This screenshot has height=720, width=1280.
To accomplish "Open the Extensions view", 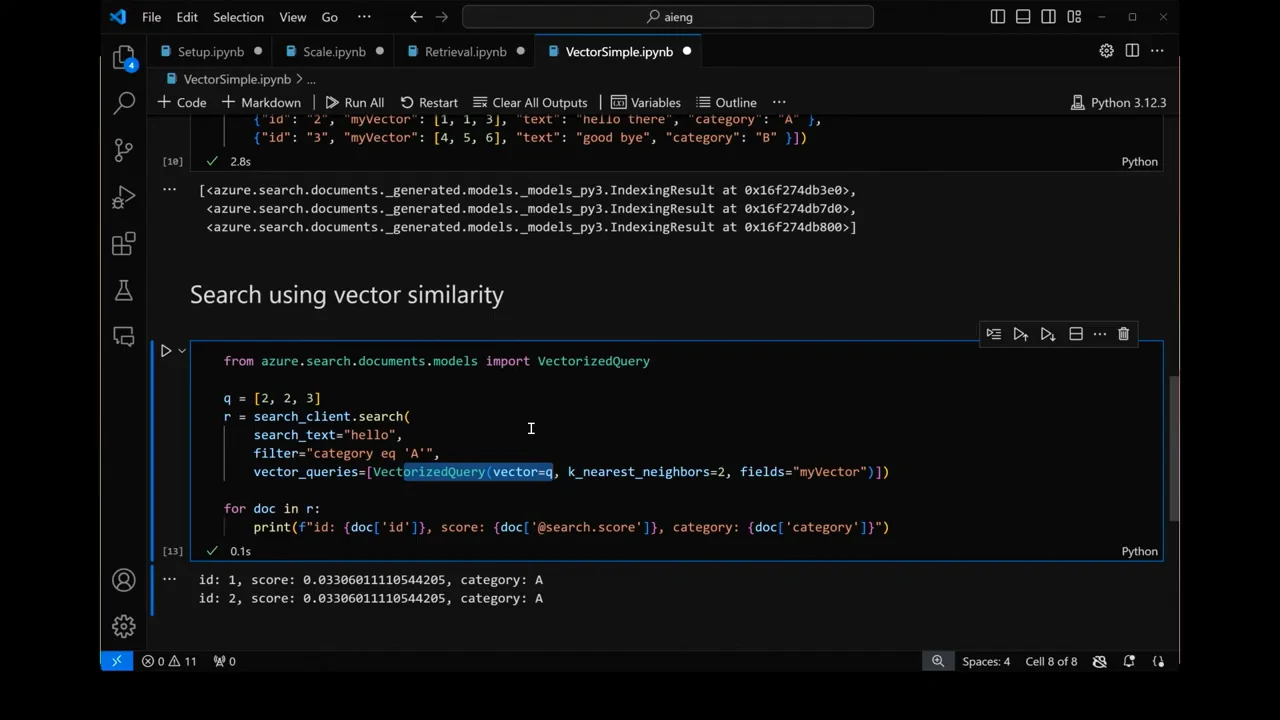I will [x=124, y=244].
